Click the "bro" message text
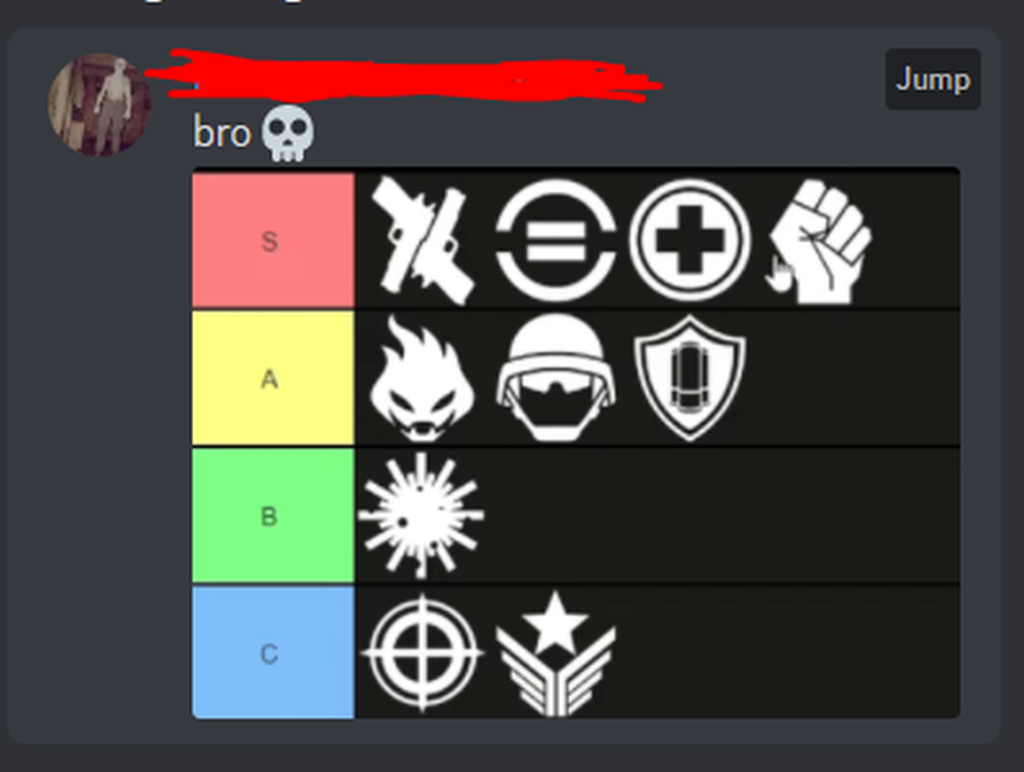Screen dimensions: 1024x772 (x=222, y=133)
